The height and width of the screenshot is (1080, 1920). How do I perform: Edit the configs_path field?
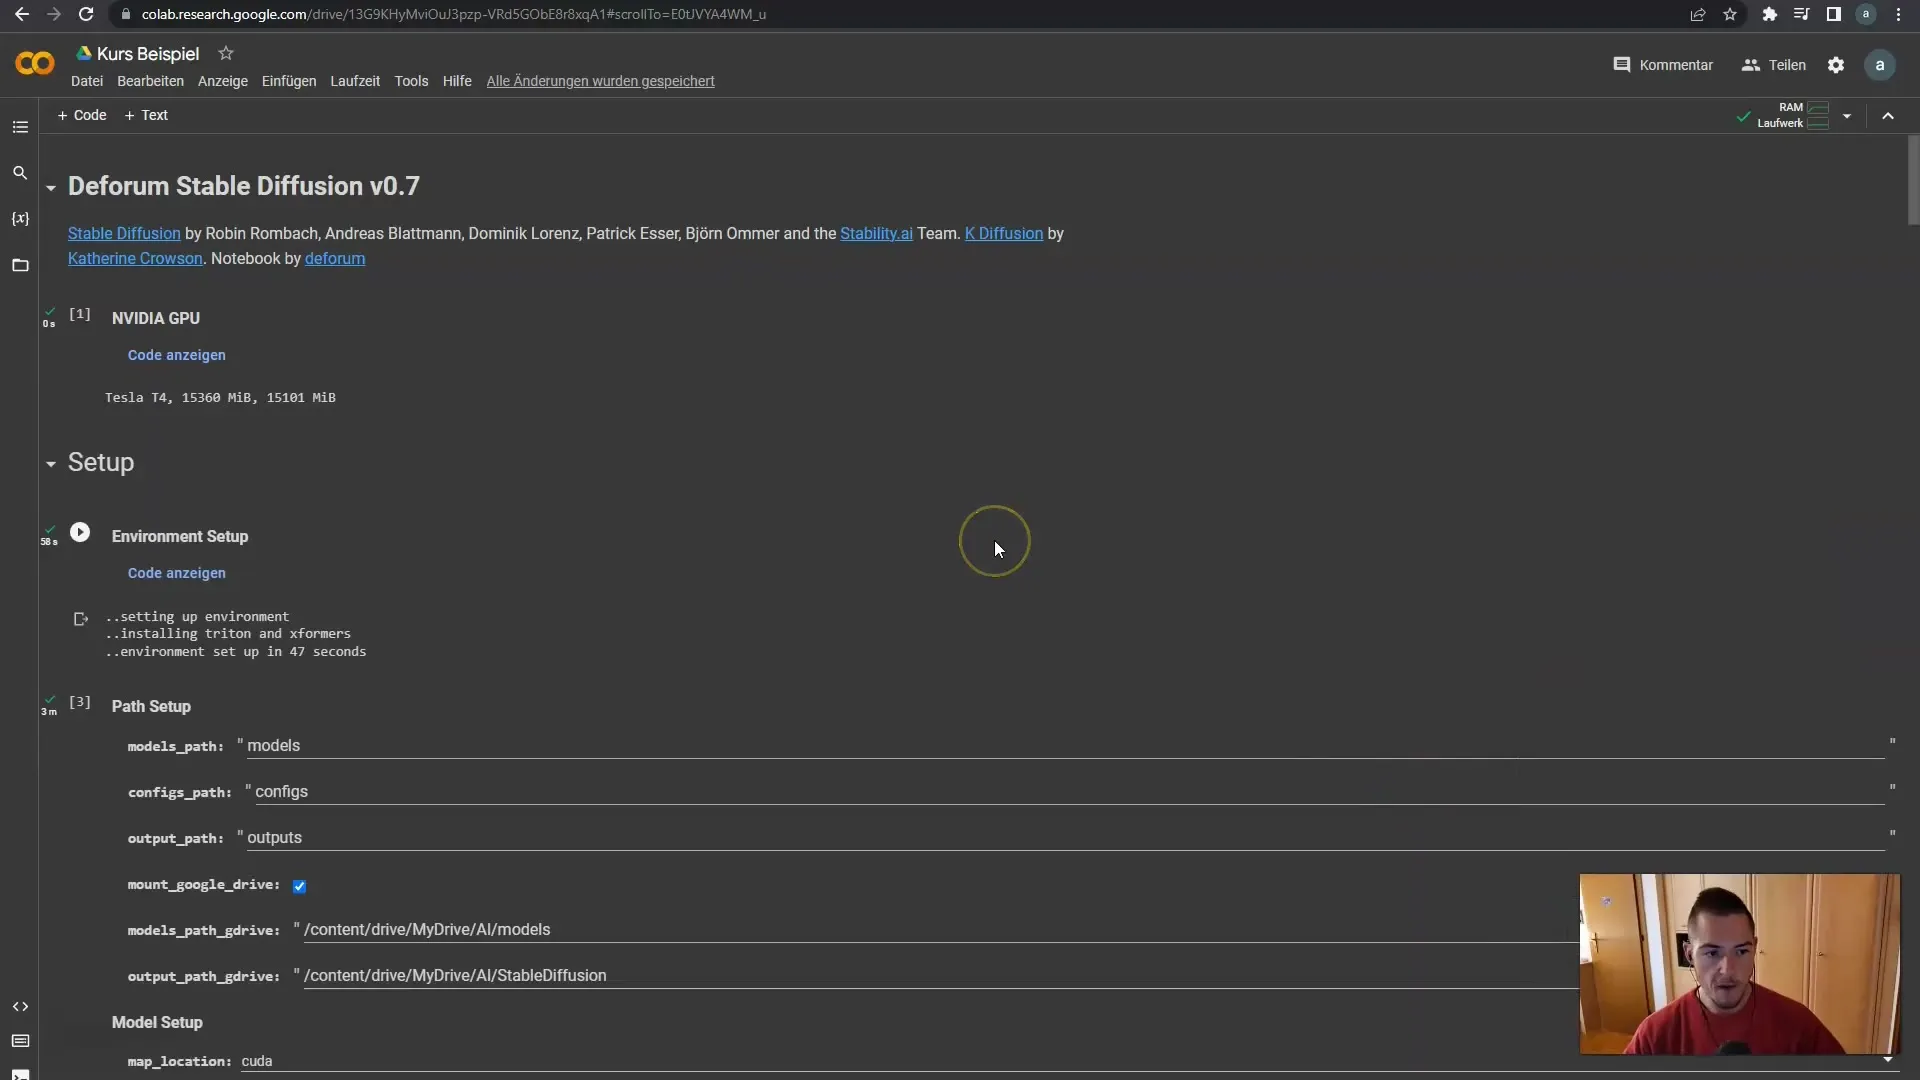pyautogui.click(x=1069, y=792)
